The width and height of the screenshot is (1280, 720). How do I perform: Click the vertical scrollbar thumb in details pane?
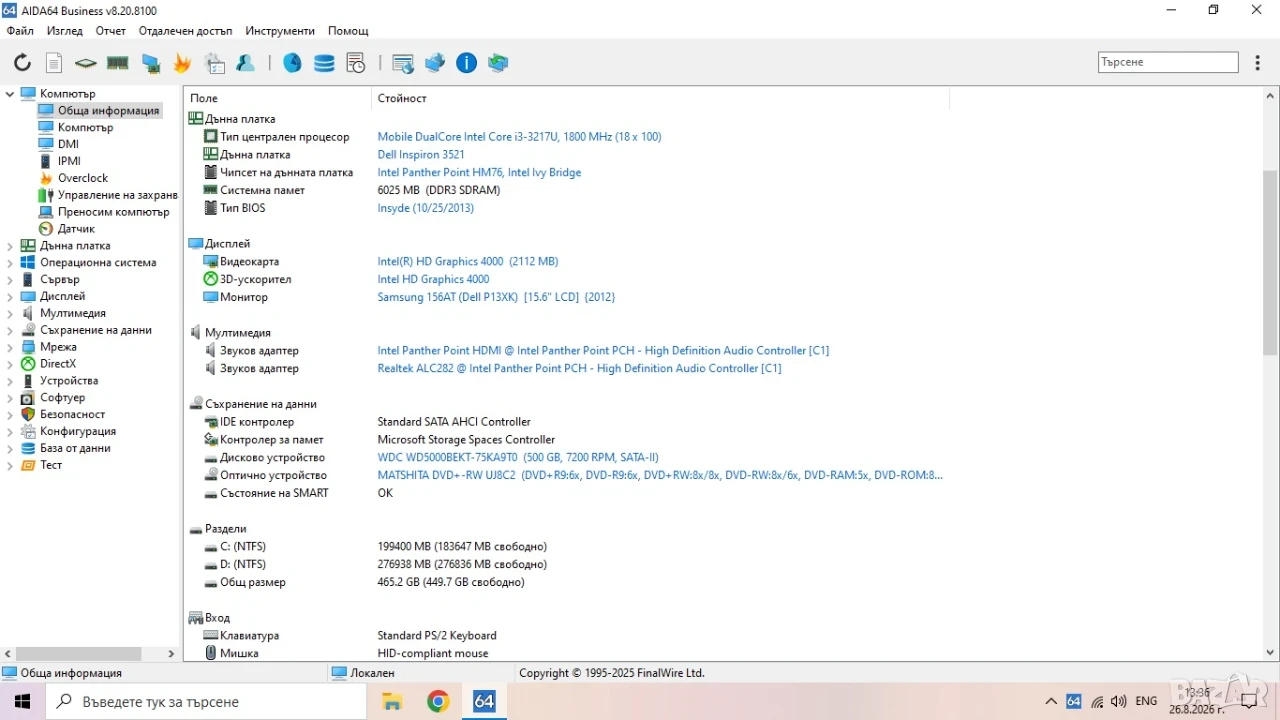coord(1271,263)
